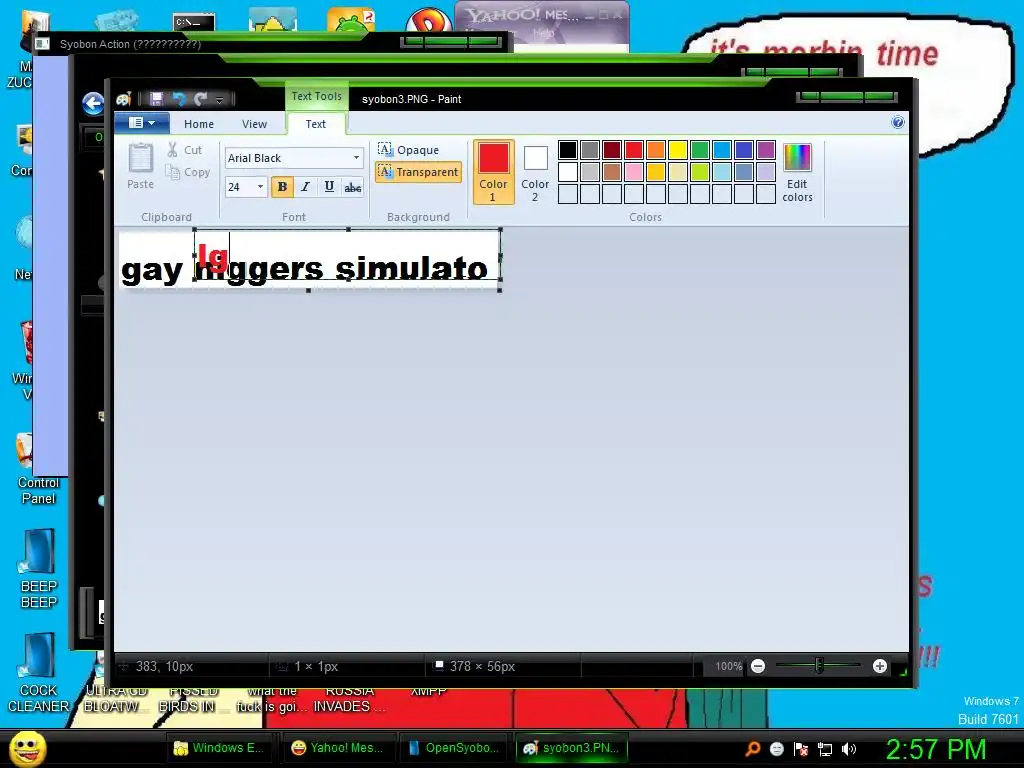Click the 2:57 PM taskbar clock
Viewport: 1024px width, 768px height.
935,748
